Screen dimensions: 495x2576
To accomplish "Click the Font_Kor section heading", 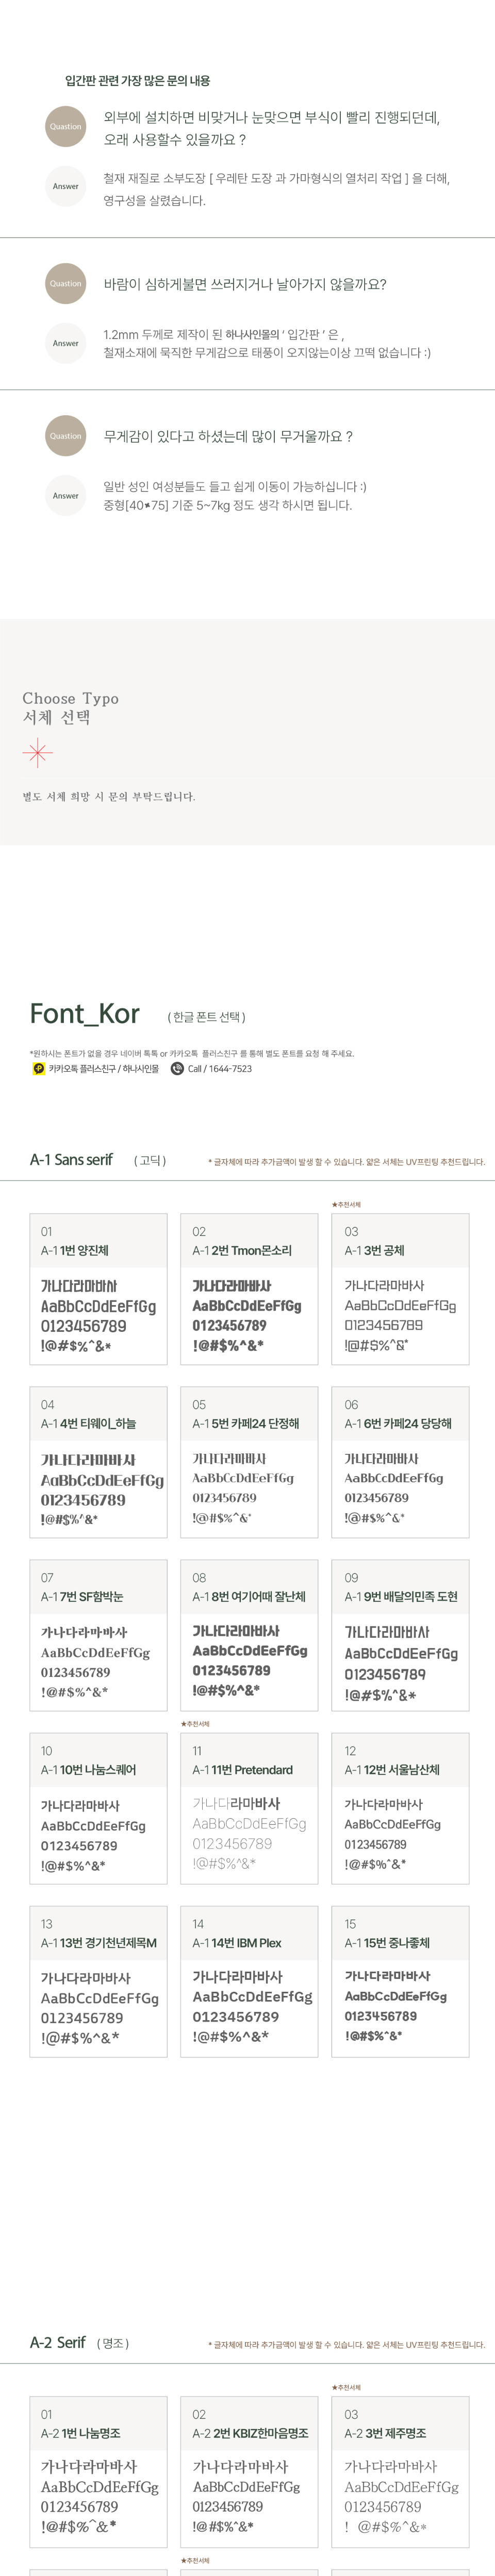I will 85,1014.
